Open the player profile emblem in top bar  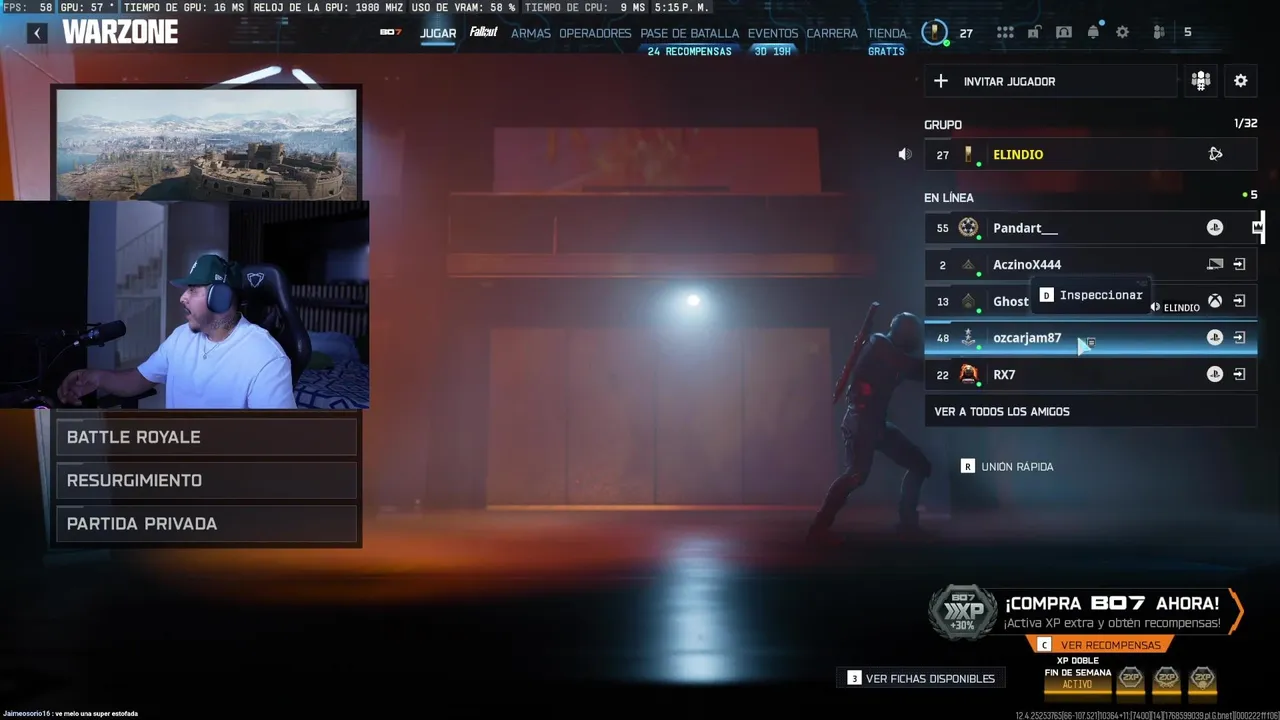click(934, 32)
